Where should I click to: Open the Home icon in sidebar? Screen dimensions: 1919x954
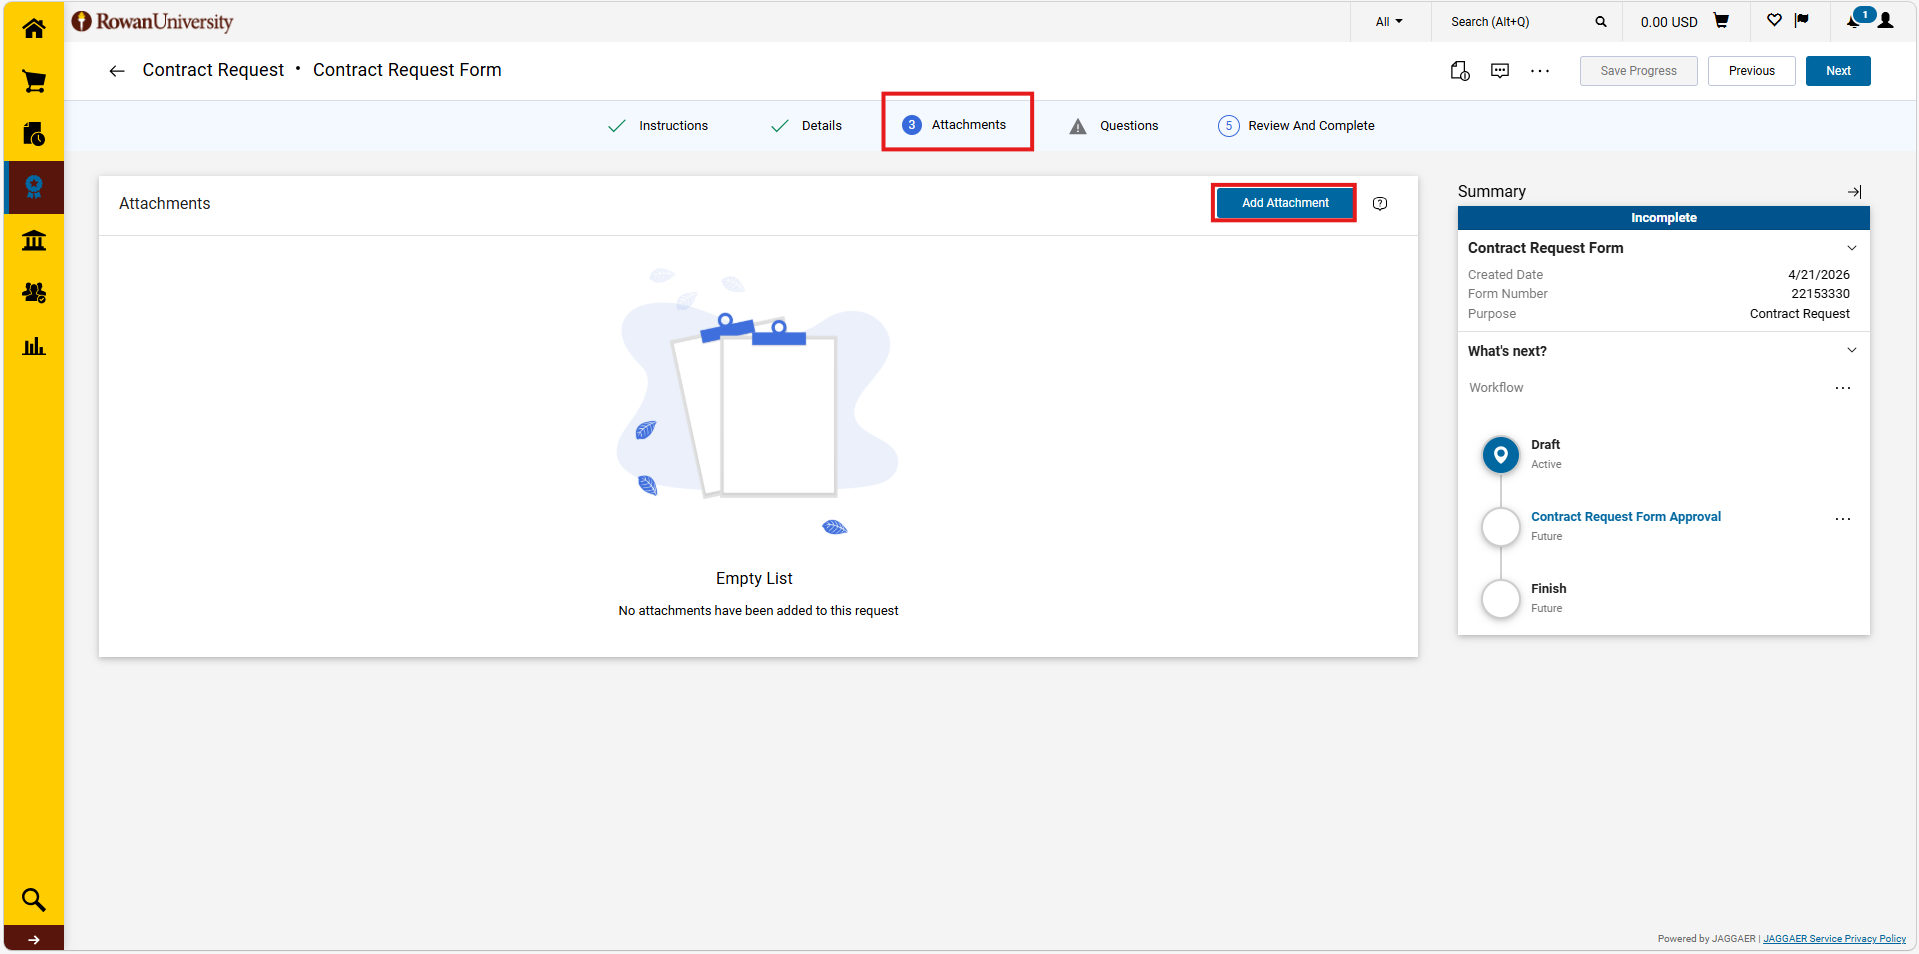[x=34, y=28]
